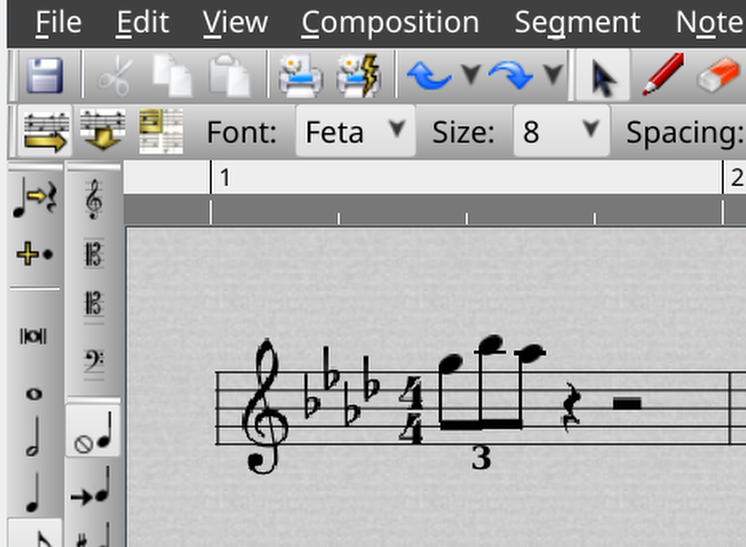
Task: Toggle dotted note mode with plus-dot icon
Action: click(34, 254)
